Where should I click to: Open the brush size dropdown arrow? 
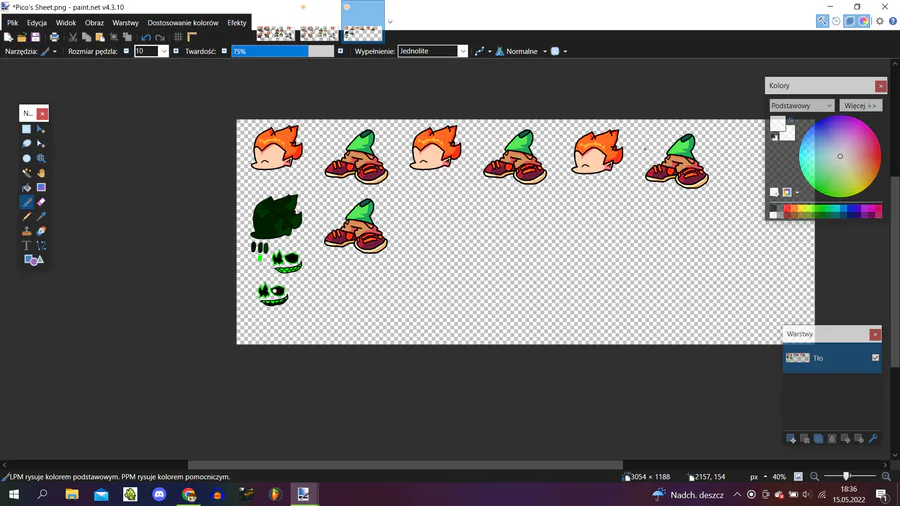164,51
